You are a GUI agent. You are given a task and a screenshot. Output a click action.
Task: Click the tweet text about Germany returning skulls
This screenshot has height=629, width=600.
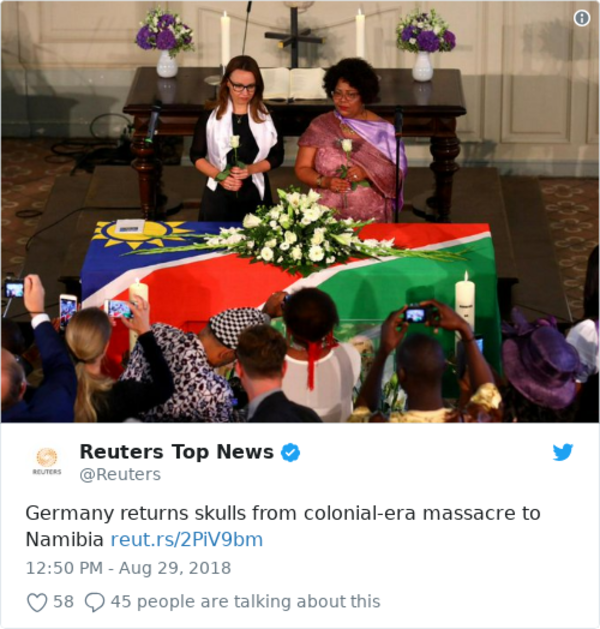tap(283, 526)
